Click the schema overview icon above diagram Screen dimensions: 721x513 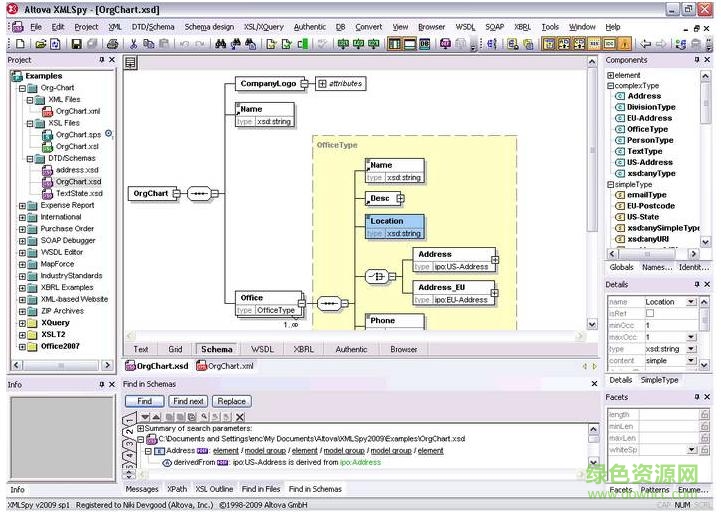[131, 62]
